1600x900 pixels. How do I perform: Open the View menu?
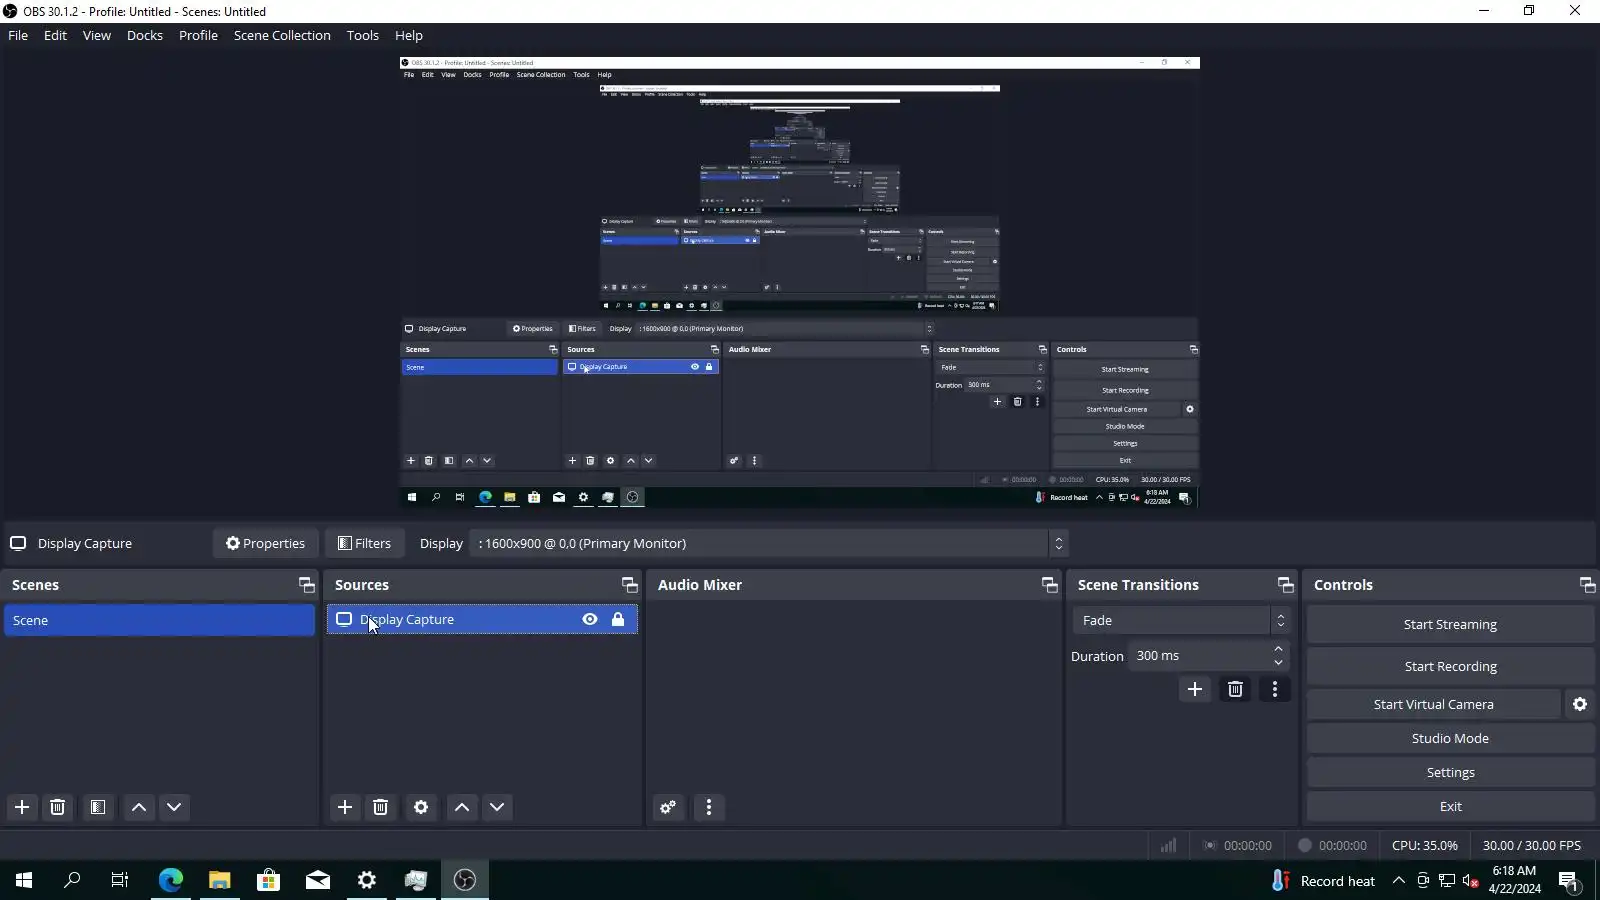tap(97, 35)
